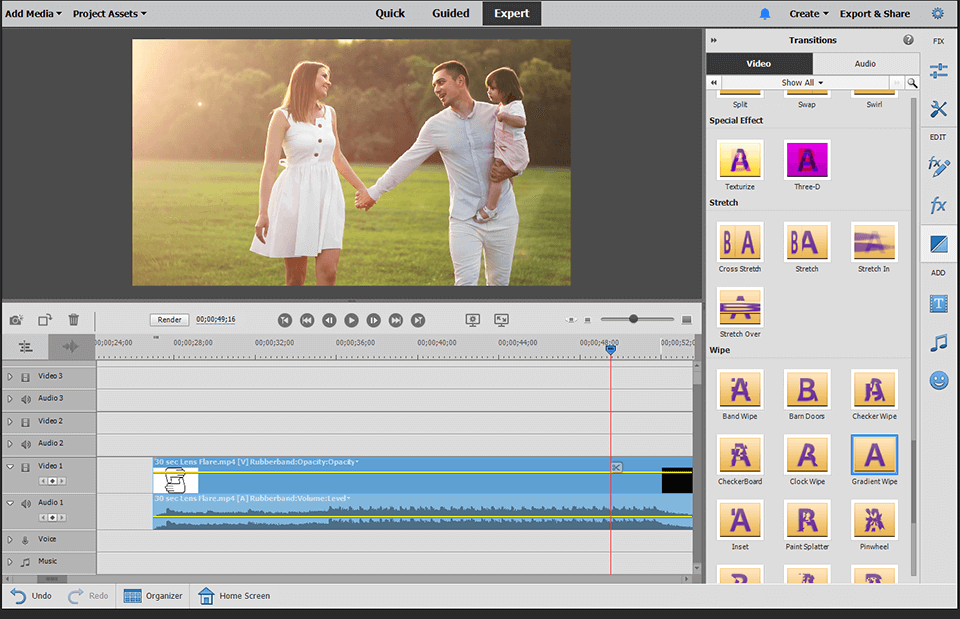Open the Music note panel

(x=938, y=343)
